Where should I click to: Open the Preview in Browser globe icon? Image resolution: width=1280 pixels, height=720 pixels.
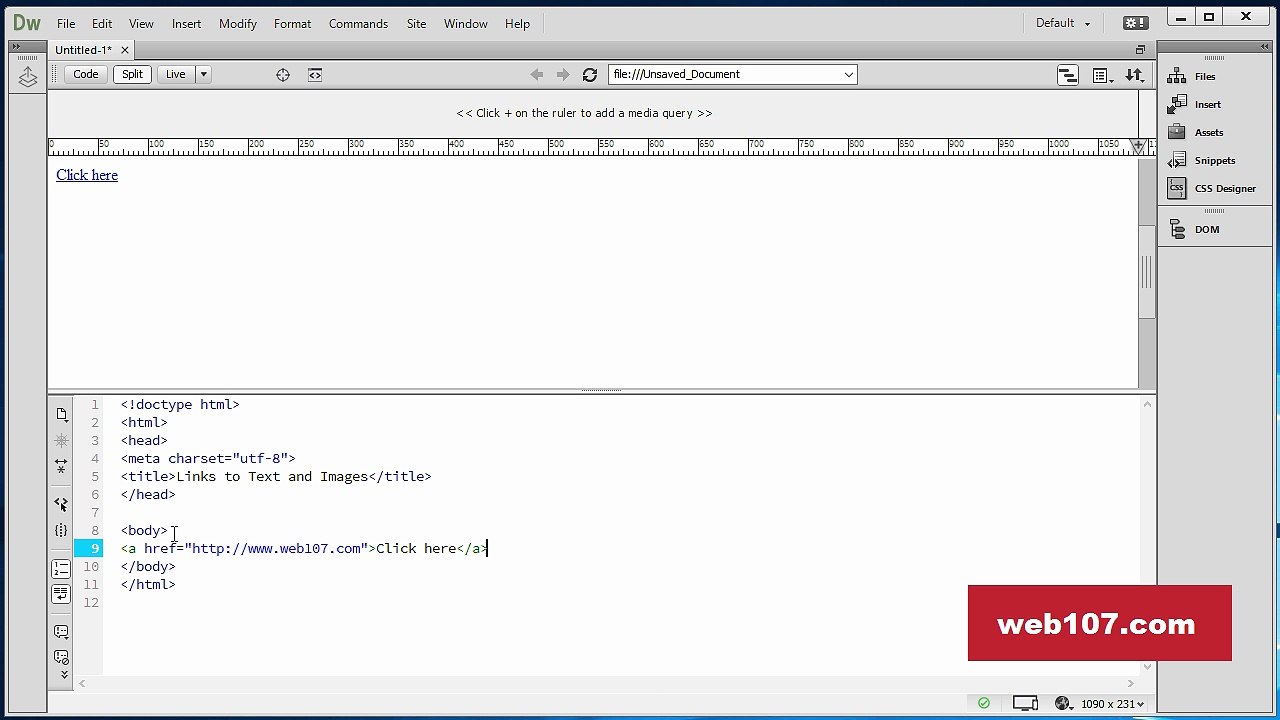click(1063, 703)
